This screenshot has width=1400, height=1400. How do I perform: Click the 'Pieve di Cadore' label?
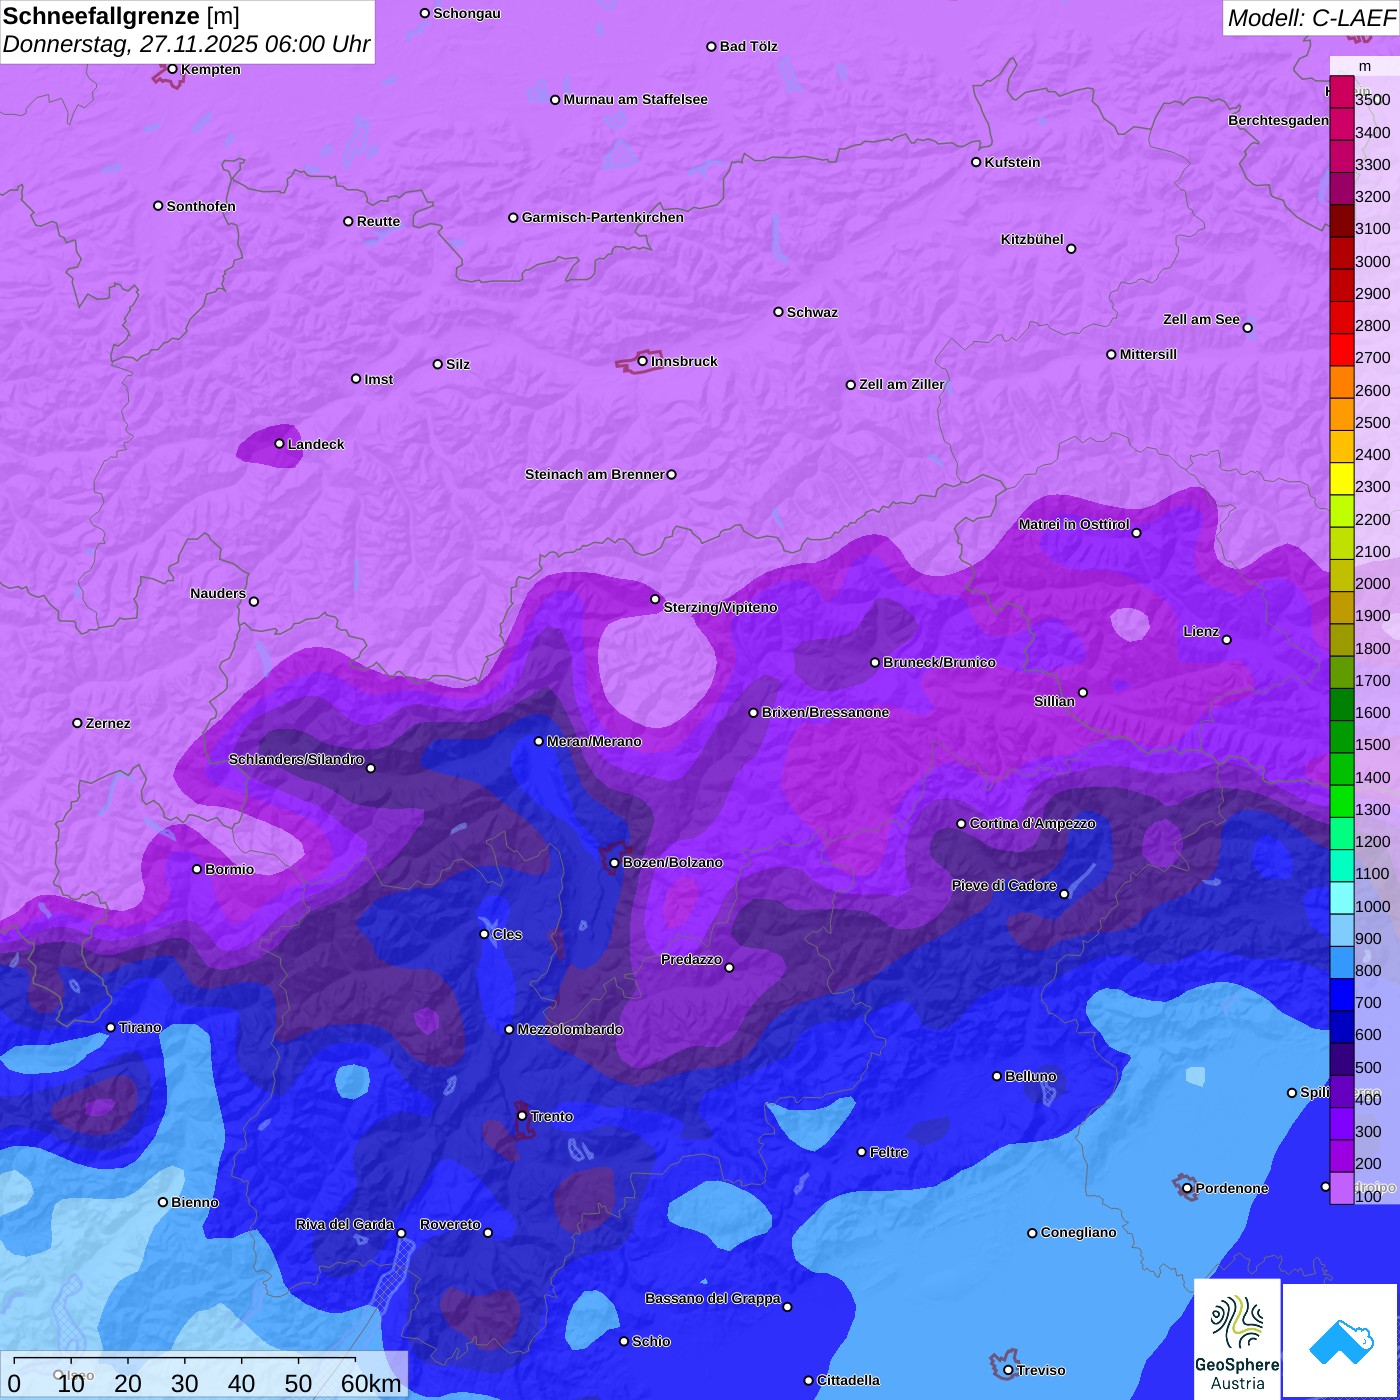tap(1004, 885)
